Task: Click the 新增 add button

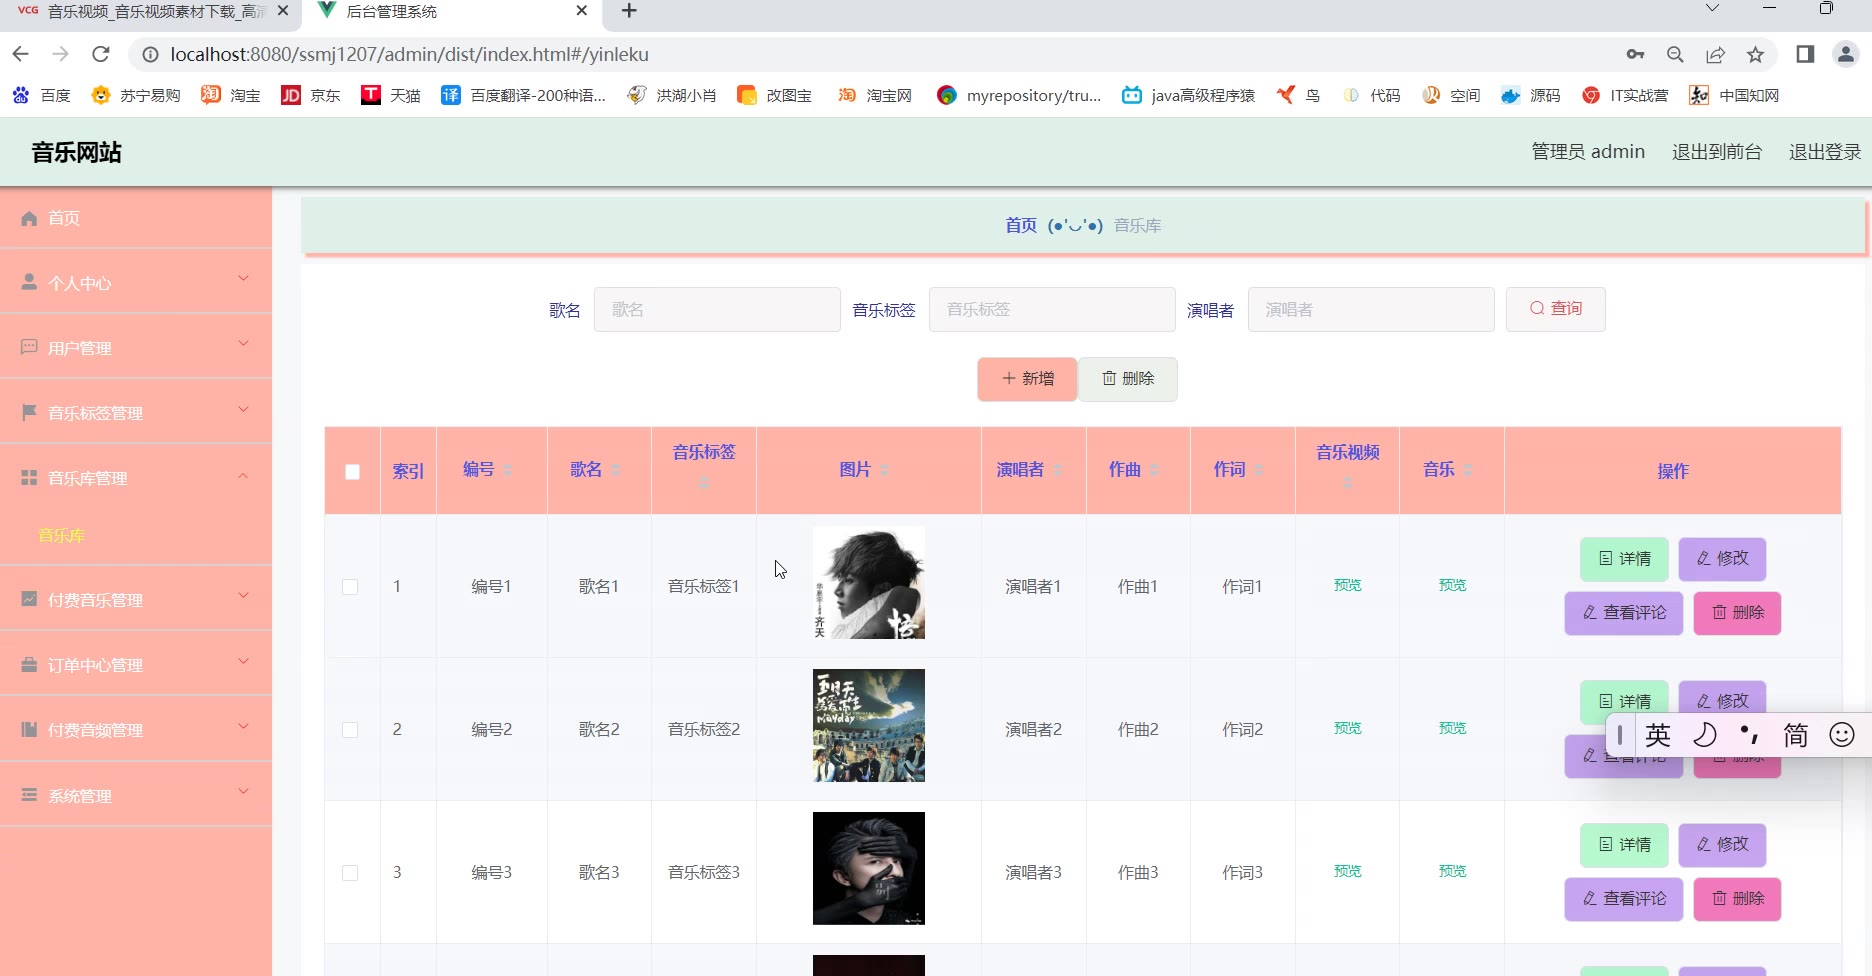Action: pos(1027,379)
